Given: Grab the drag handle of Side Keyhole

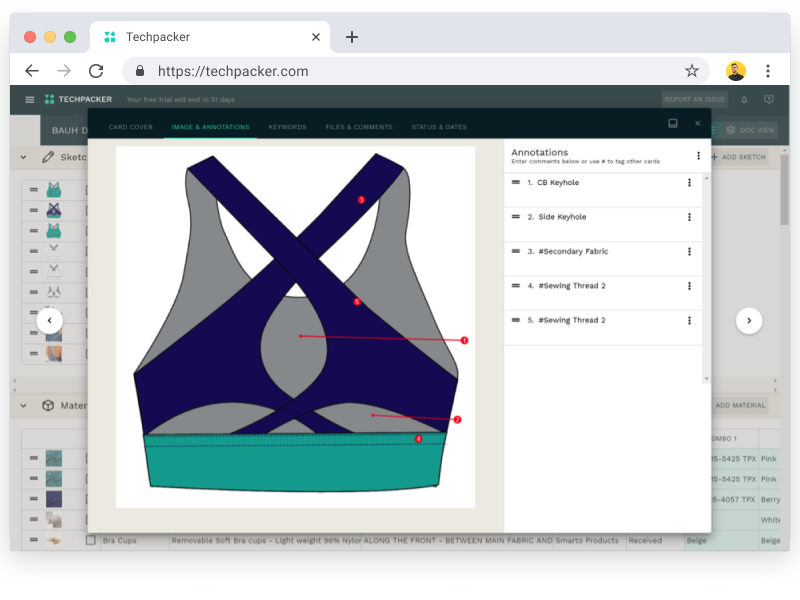Looking at the screenshot, I should [x=516, y=217].
